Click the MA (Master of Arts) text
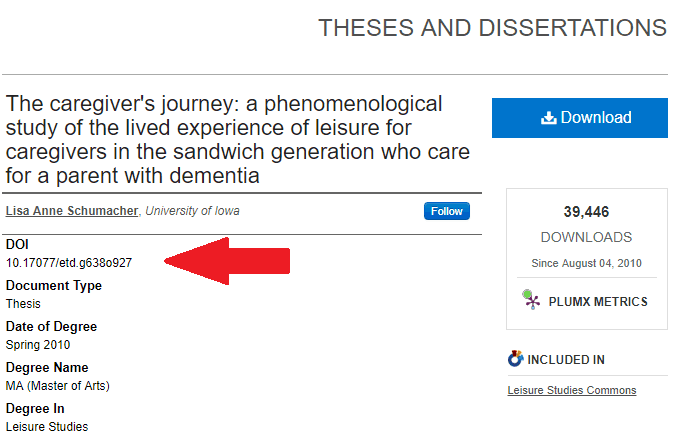Viewport: 673px width, 435px height. point(58,386)
